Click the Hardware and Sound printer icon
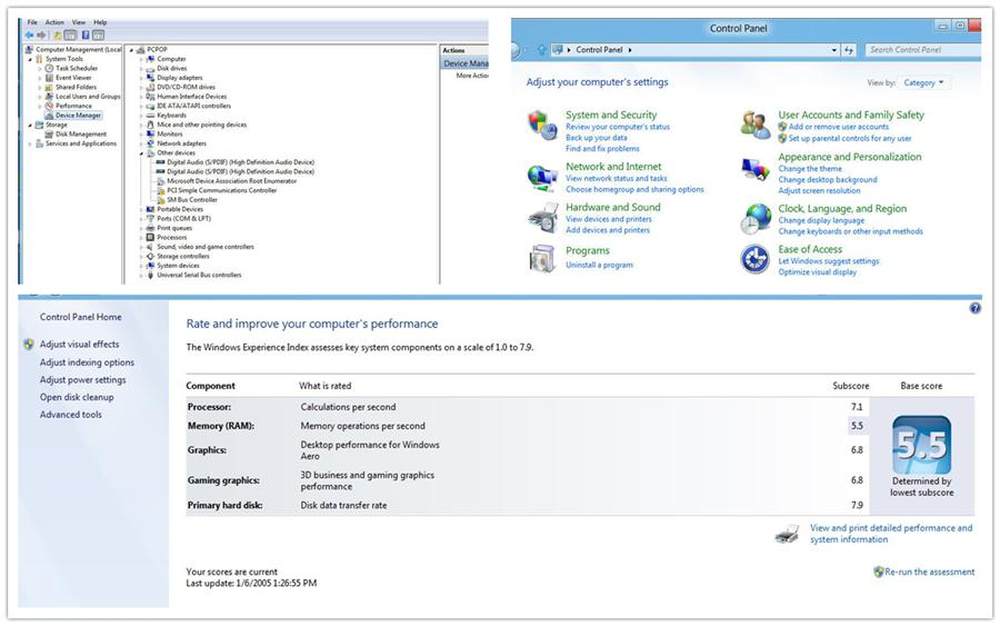Image resolution: width=1000 pixels, height=626 pixels. click(542, 217)
